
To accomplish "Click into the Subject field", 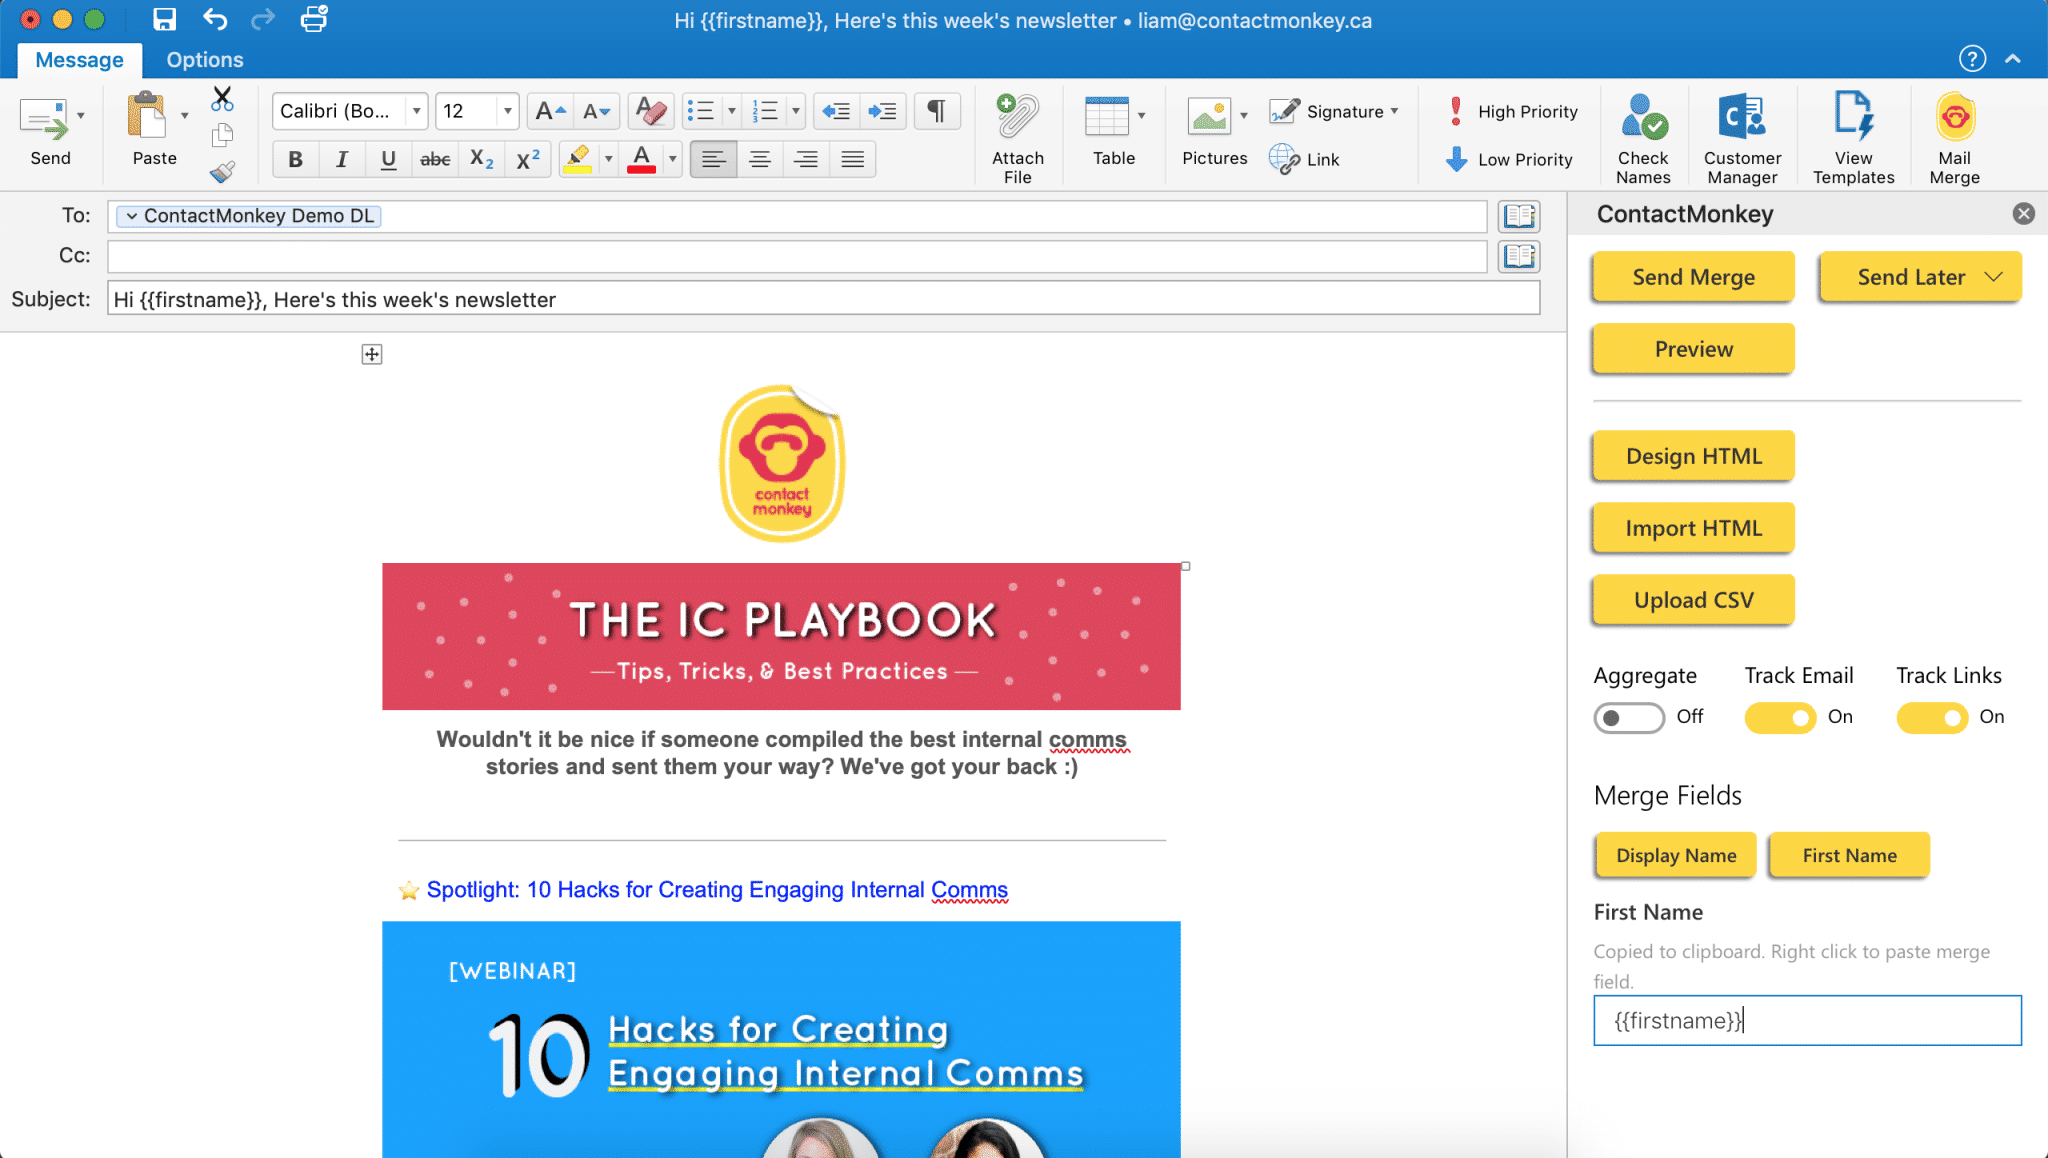I will pos(823,299).
